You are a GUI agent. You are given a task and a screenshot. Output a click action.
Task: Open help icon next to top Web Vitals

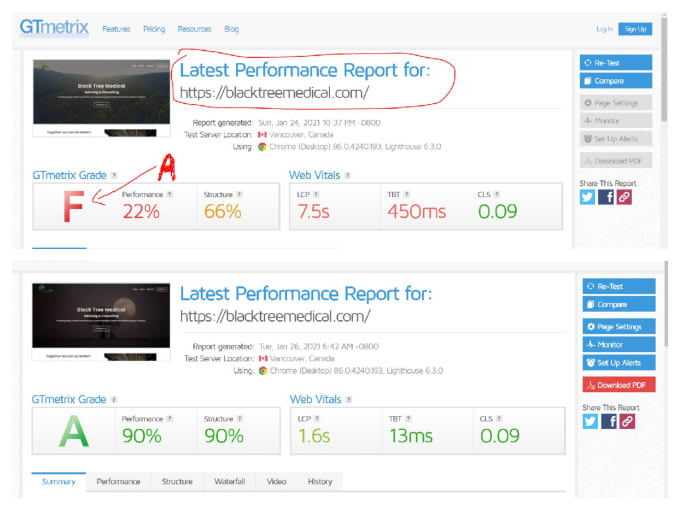pos(348,175)
